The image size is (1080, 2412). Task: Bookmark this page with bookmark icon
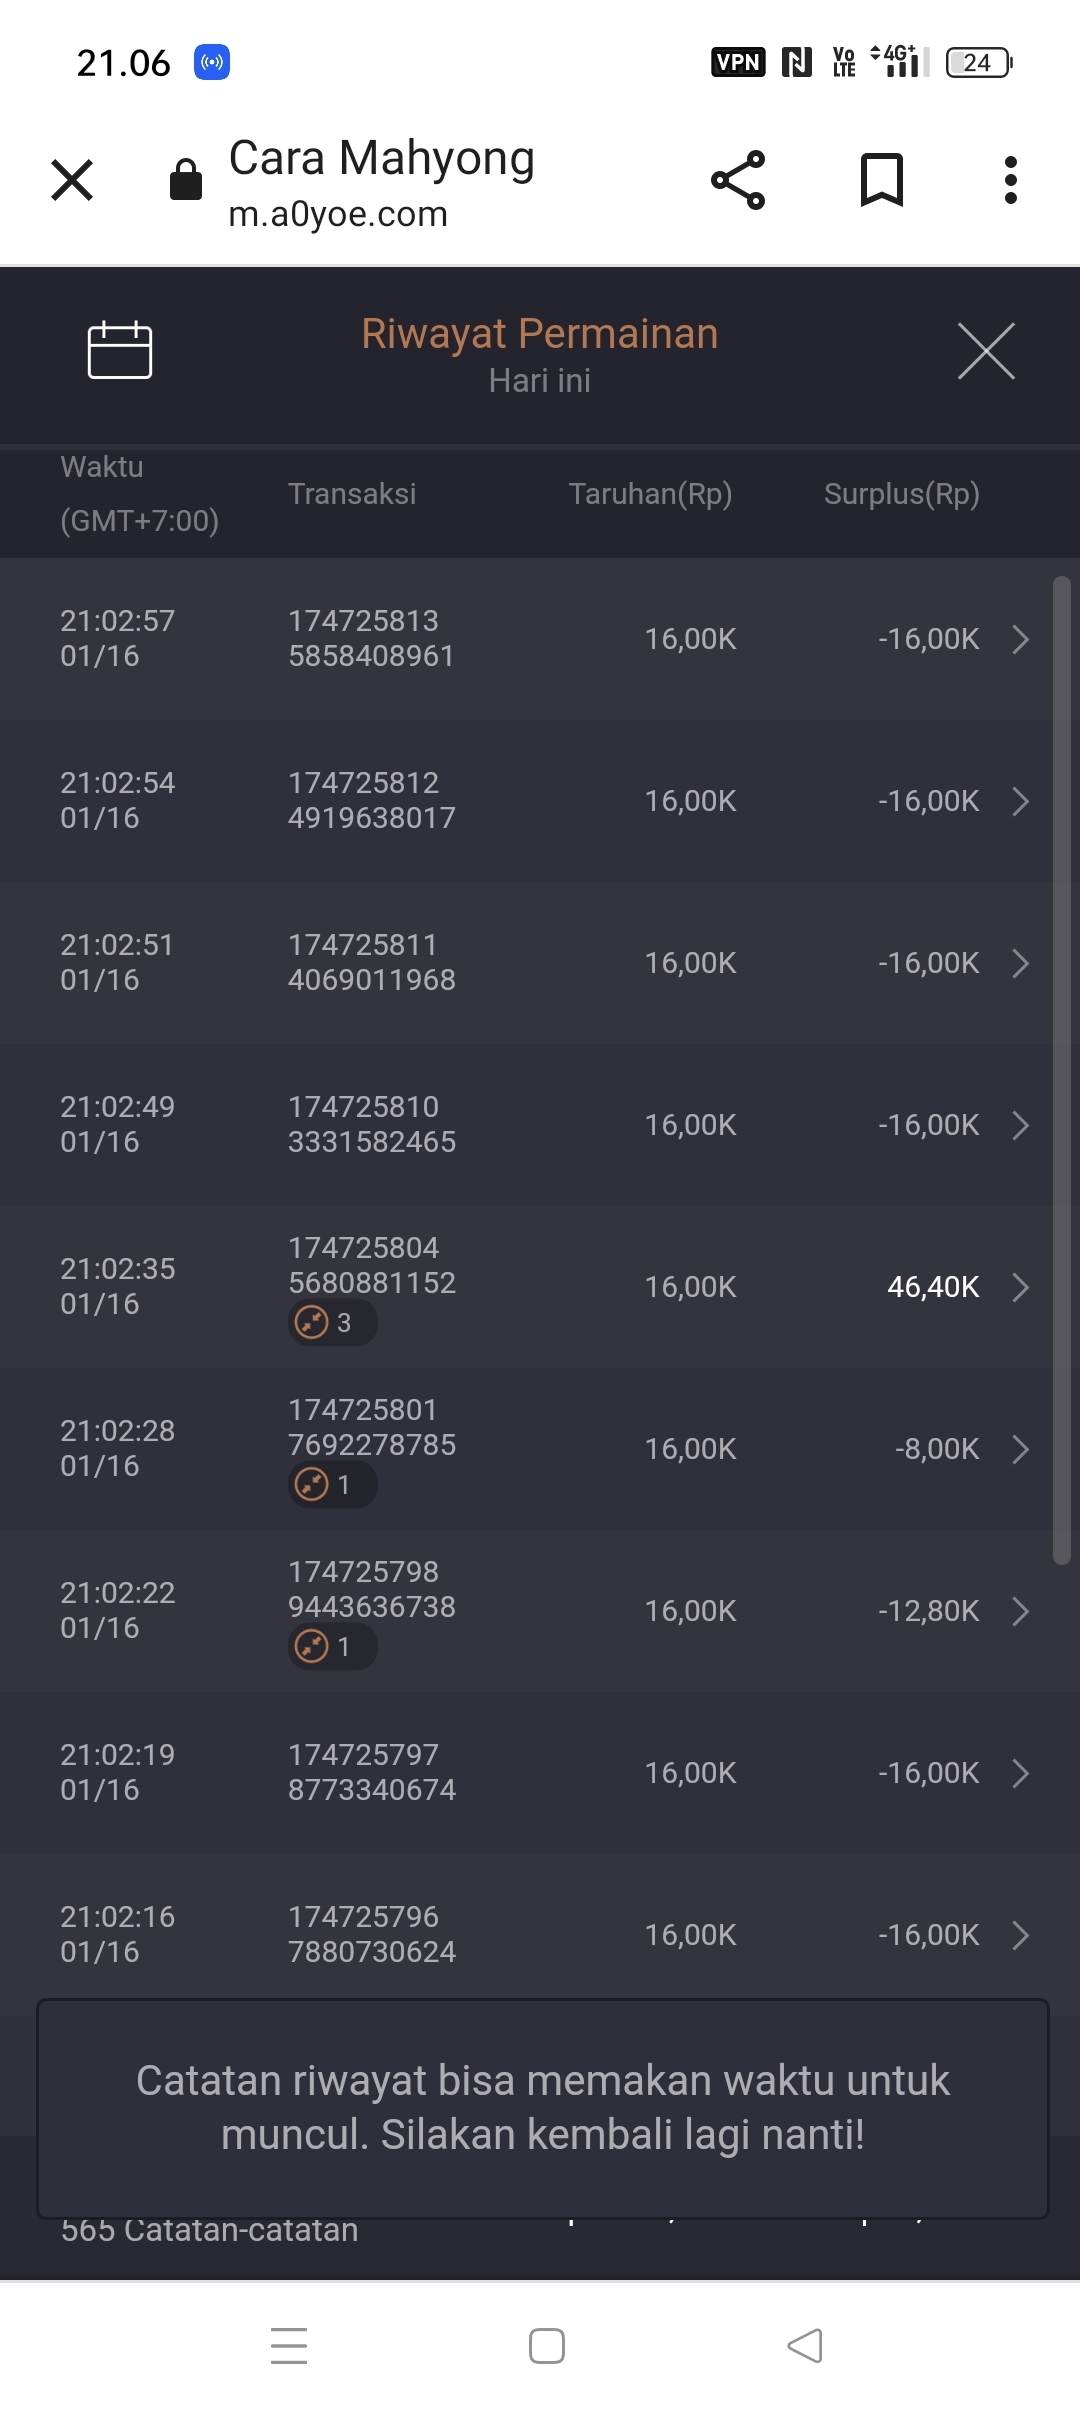881,180
